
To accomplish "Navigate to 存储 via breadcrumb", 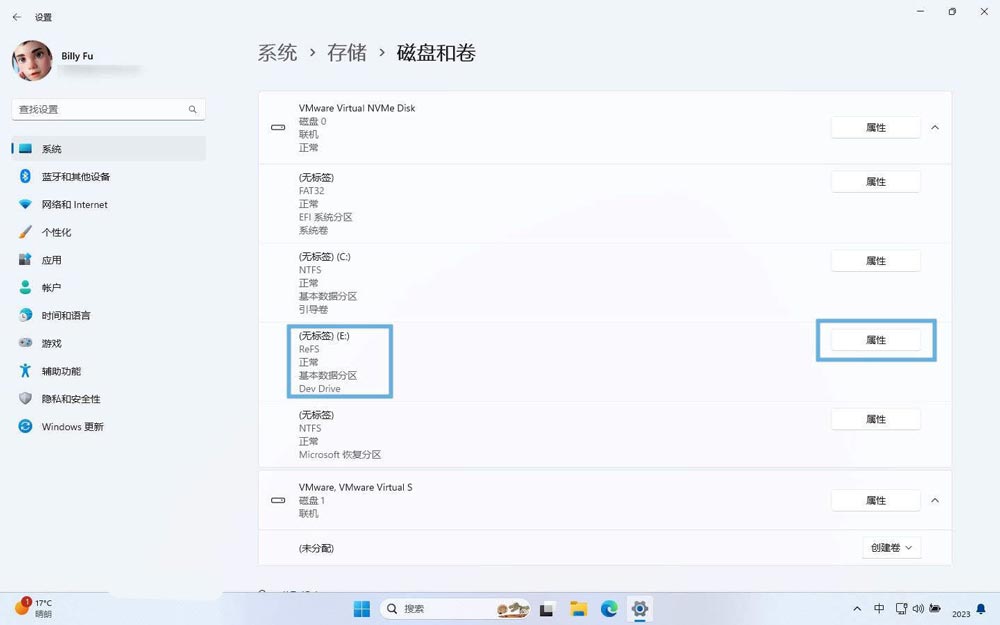I will (347, 52).
